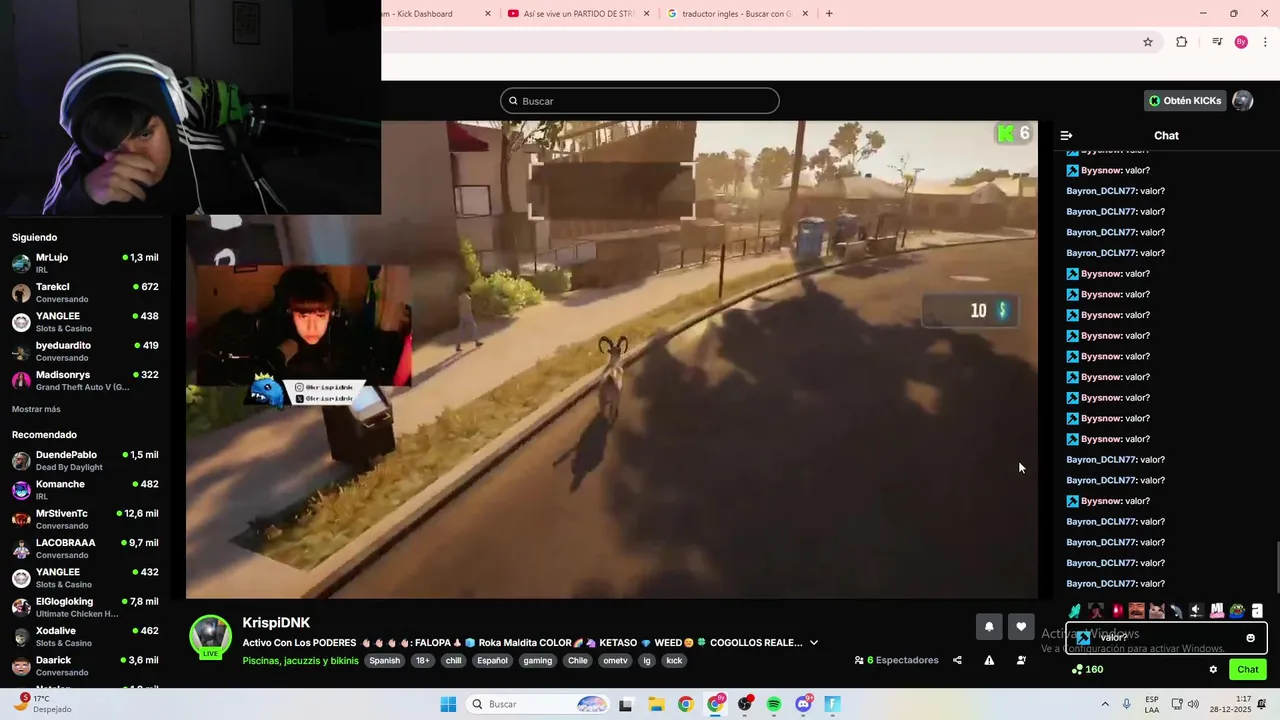Insert the Pepe frog emote
This screenshot has height=720, width=1280.
(x=1237, y=610)
